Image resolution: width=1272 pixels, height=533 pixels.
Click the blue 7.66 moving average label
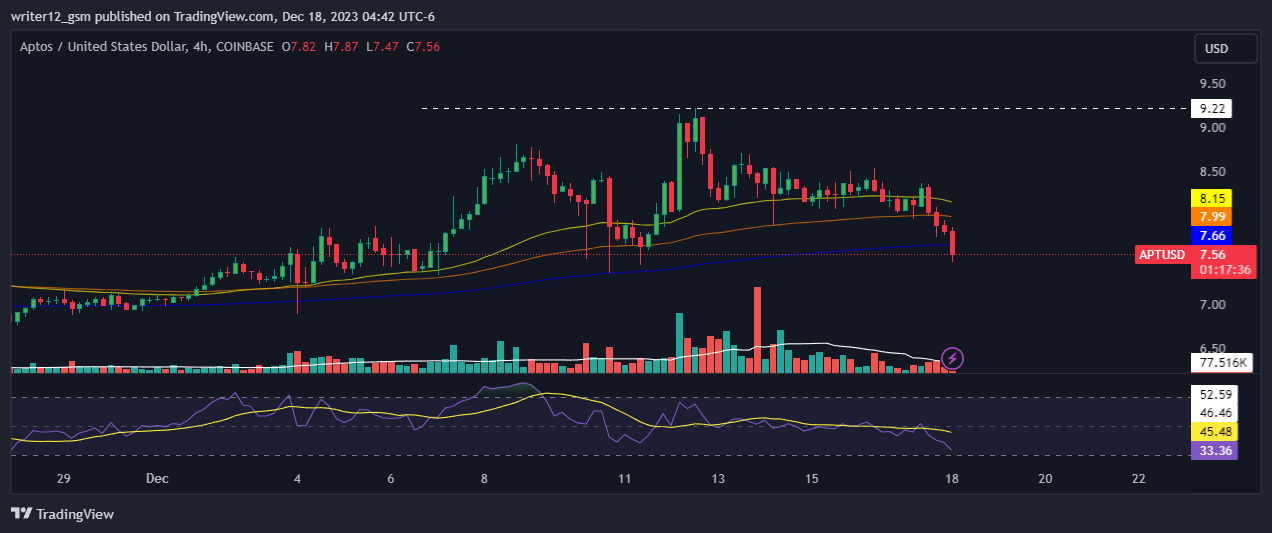[1212, 235]
